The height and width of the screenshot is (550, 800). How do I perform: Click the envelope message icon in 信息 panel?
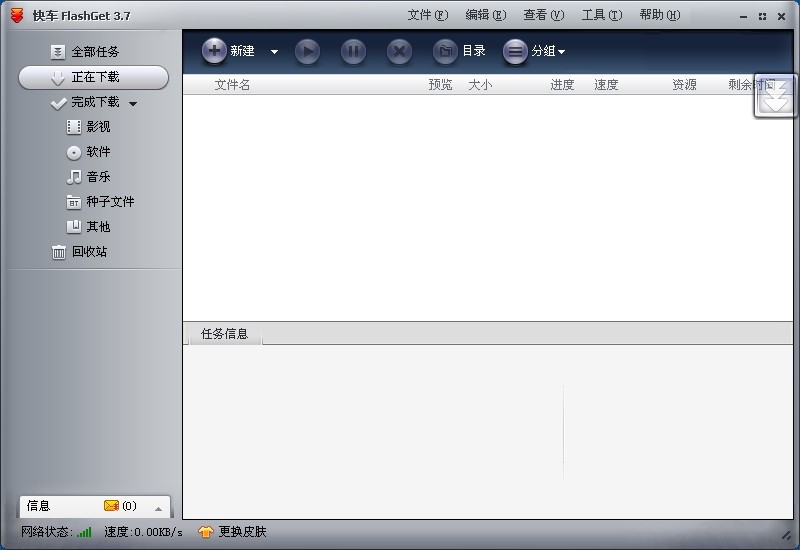pyautogui.click(x=111, y=506)
